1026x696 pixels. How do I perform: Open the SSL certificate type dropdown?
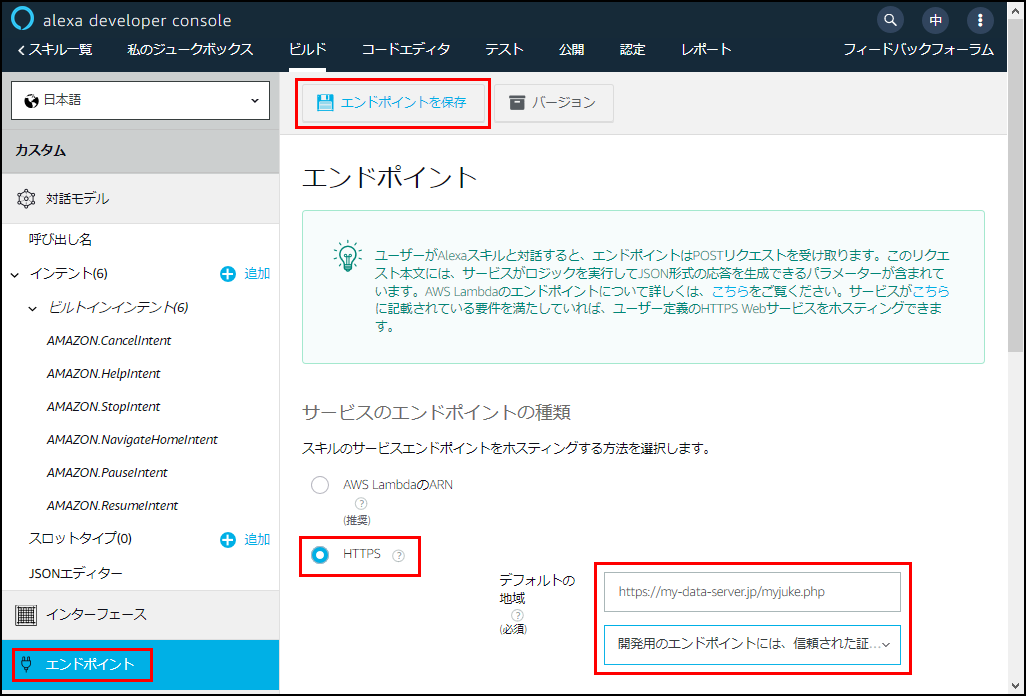pos(752,644)
